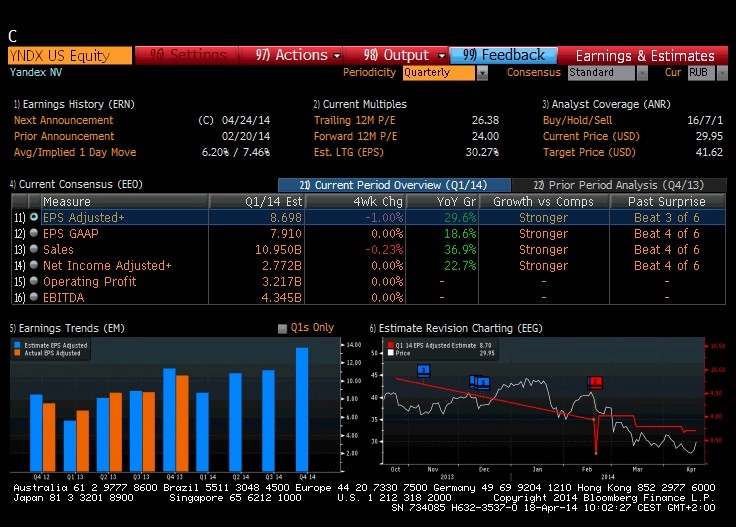This screenshot has height=527, width=736.
Task: Switch to Prior Period Analysis (Q4/13) tab
Action: click(x=619, y=185)
